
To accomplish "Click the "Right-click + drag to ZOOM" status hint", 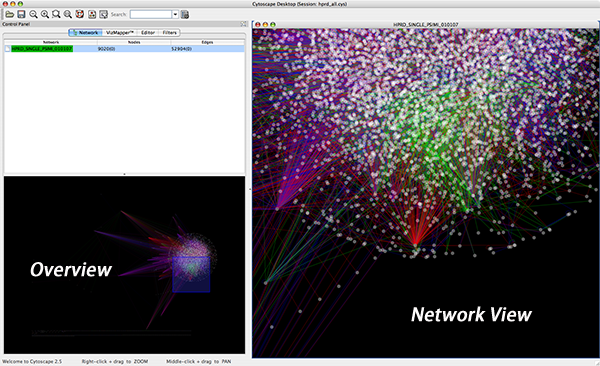I will [115, 361].
